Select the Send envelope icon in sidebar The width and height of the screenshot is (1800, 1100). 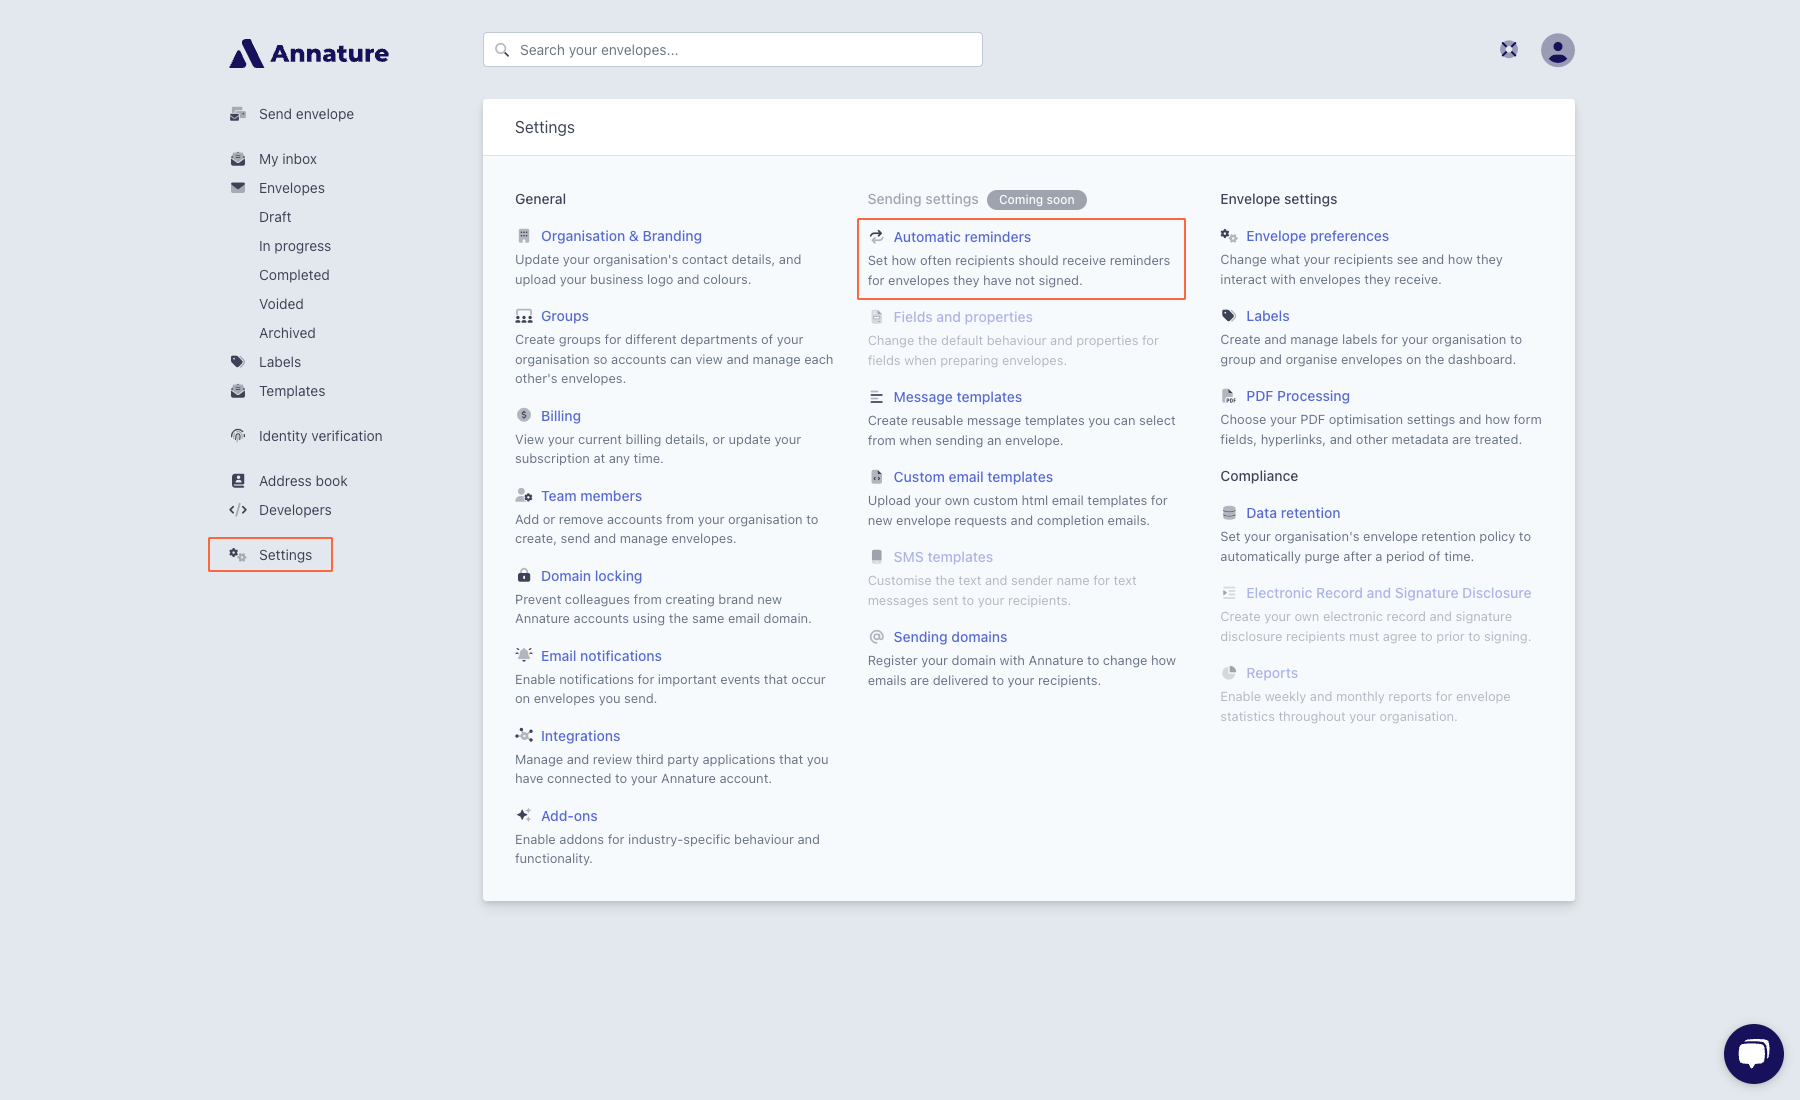[238, 114]
